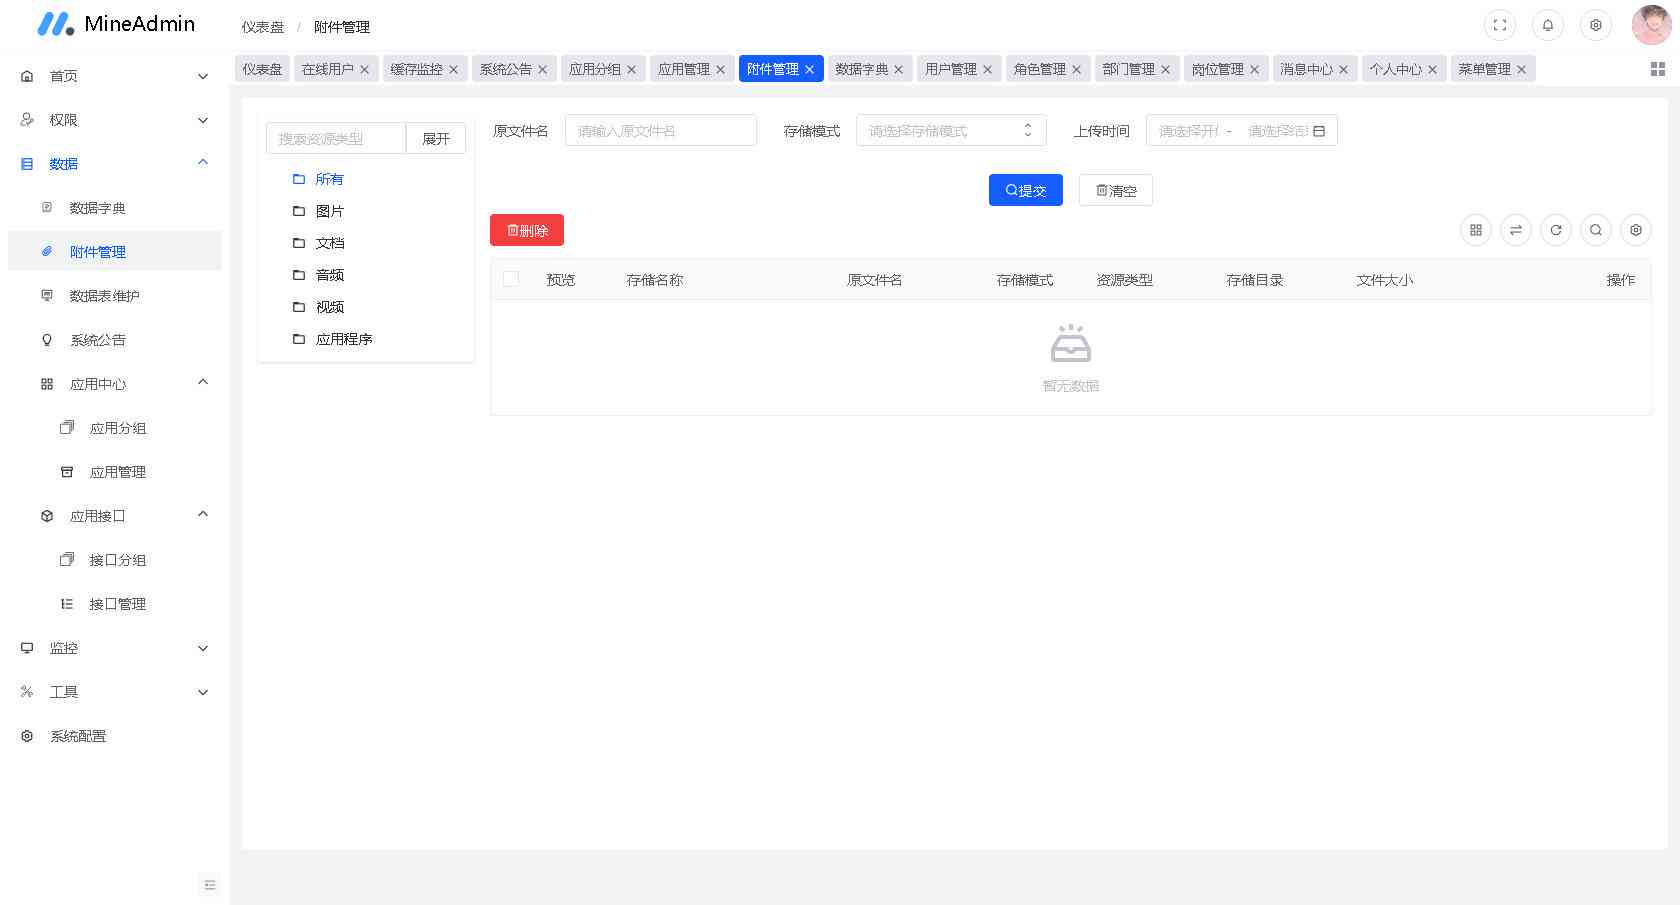Click the blue 提交 search button
1680x905 pixels.
click(1026, 190)
